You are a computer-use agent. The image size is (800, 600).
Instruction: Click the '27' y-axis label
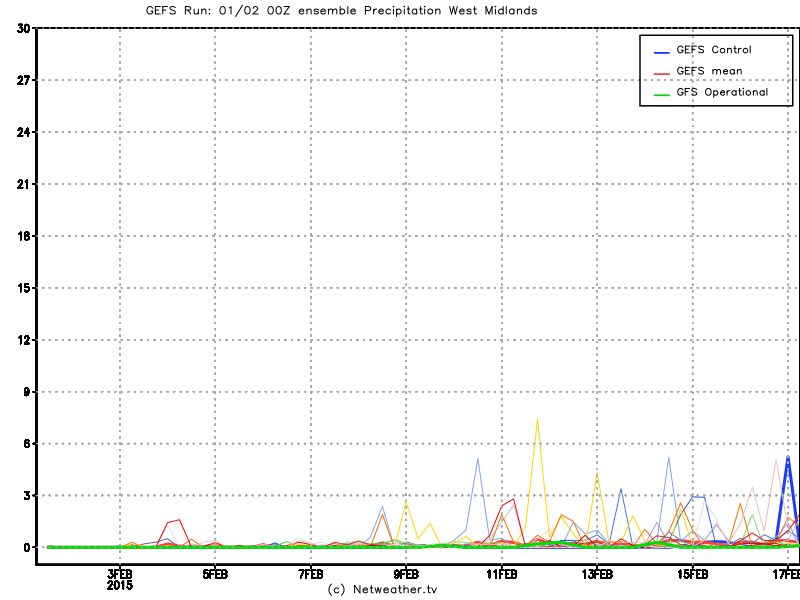point(23,80)
